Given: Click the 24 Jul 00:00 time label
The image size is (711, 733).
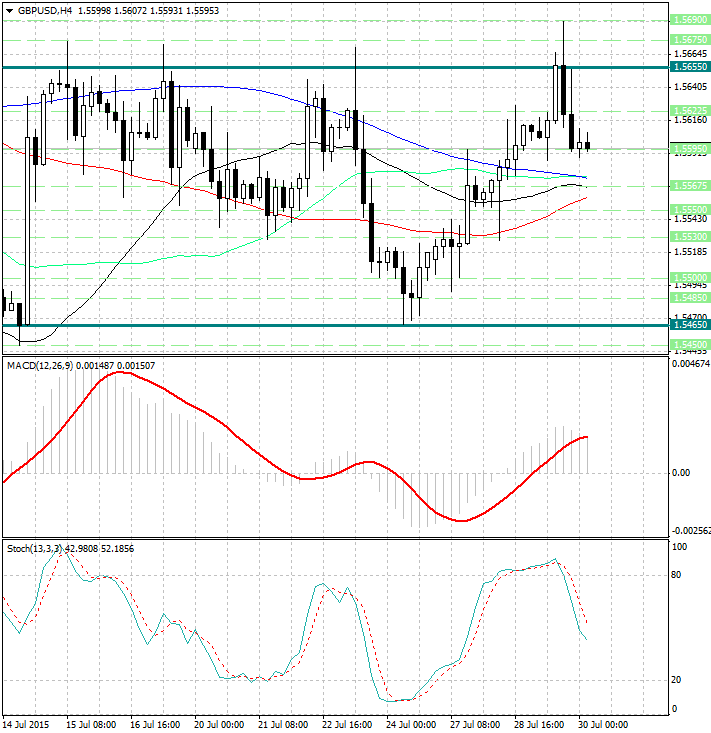Looking at the screenshot, I should pyautogui.click(x=411, y=725).
